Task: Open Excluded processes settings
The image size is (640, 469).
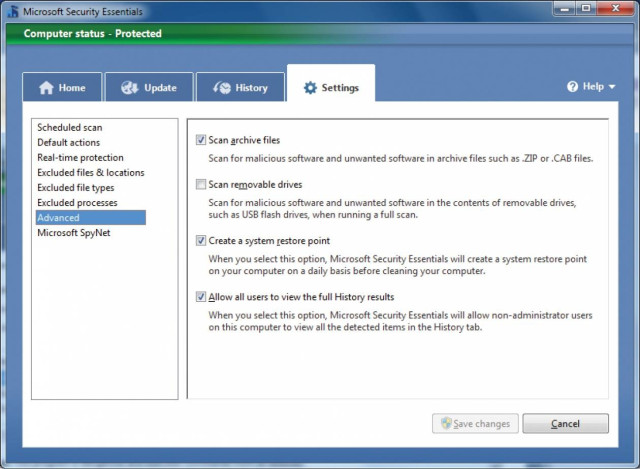Action: [x=77, y=203]
